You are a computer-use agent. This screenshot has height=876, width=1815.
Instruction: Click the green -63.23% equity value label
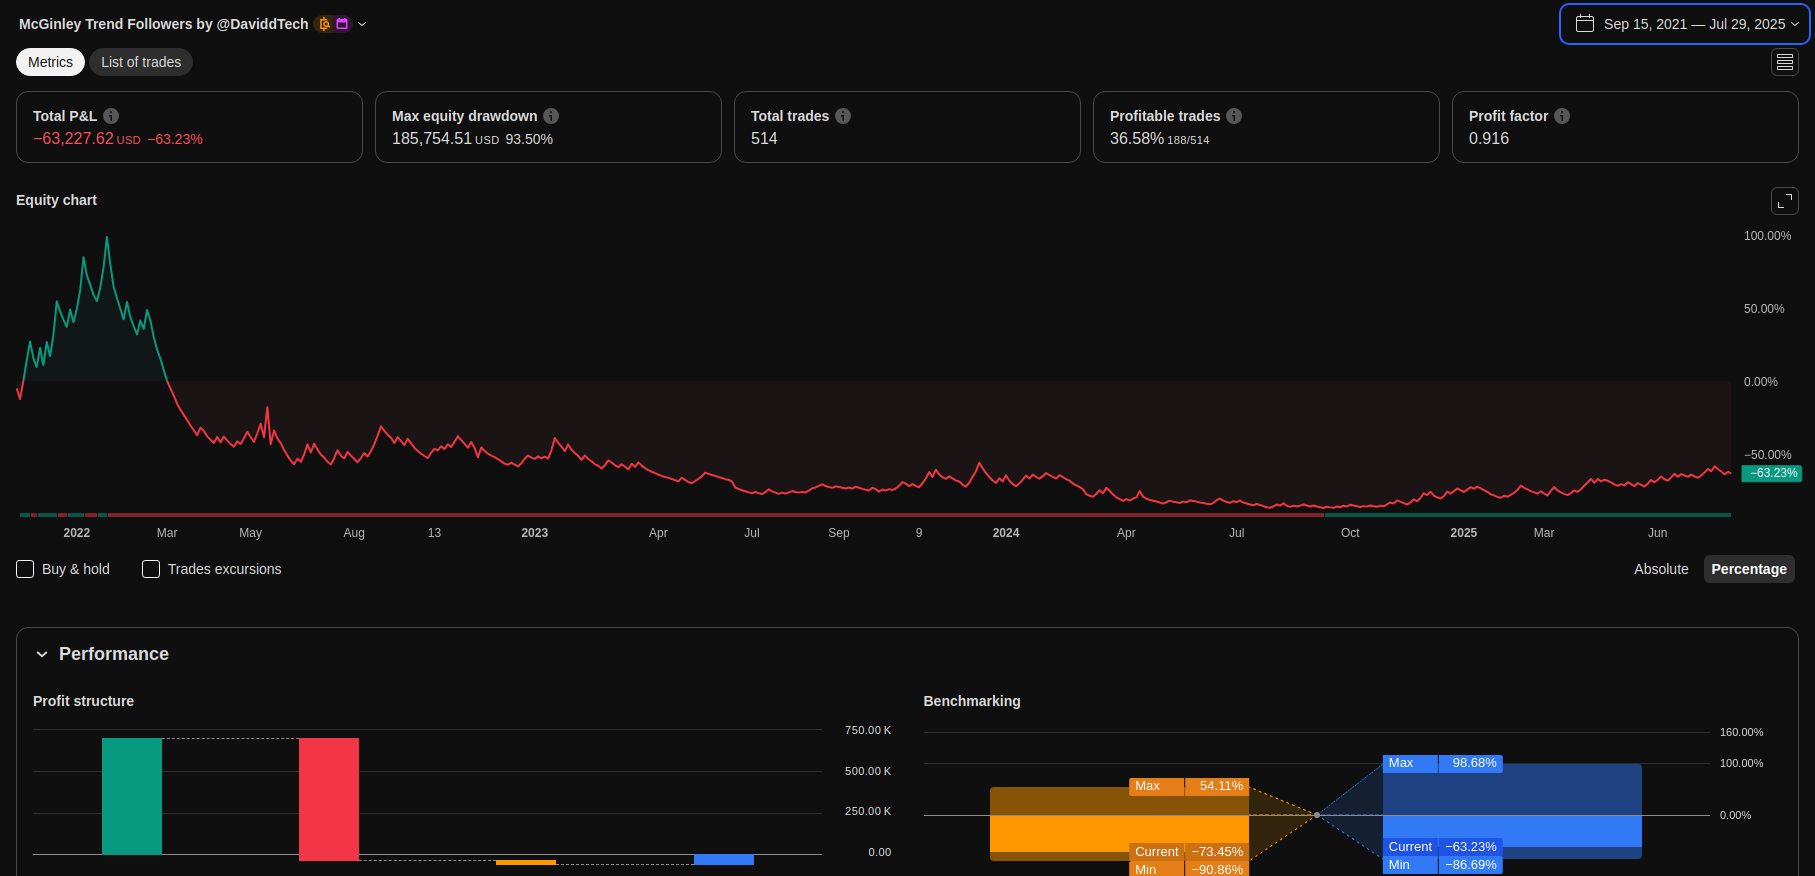click(1772, 473)
